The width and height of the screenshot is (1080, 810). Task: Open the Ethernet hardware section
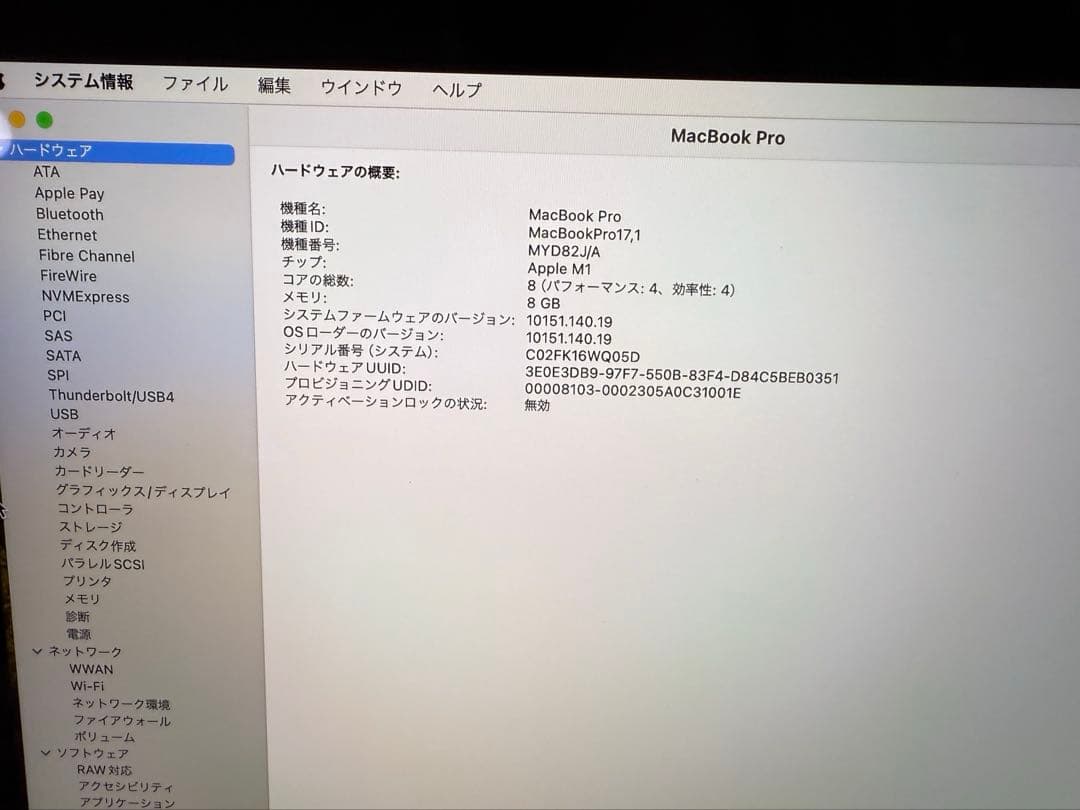tap(67, 235)
